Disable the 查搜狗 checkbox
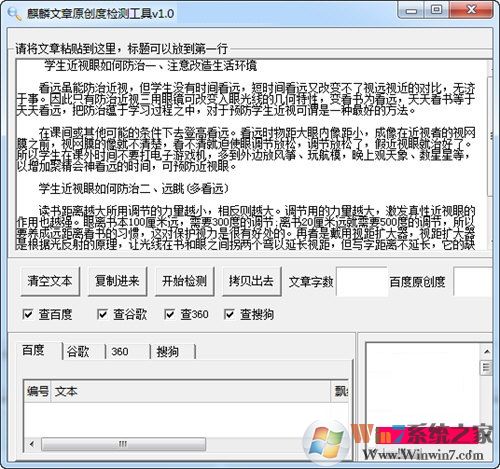The image size is (500, 469). (x=229, y=314)
